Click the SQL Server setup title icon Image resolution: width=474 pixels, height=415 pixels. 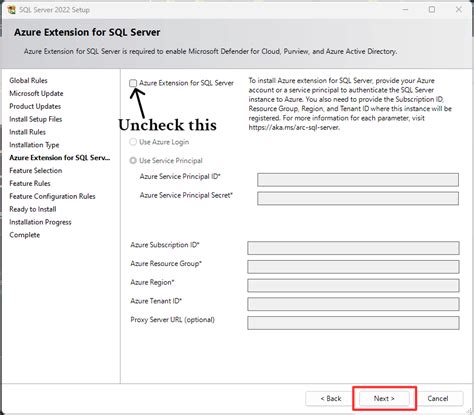click(11, 10)
